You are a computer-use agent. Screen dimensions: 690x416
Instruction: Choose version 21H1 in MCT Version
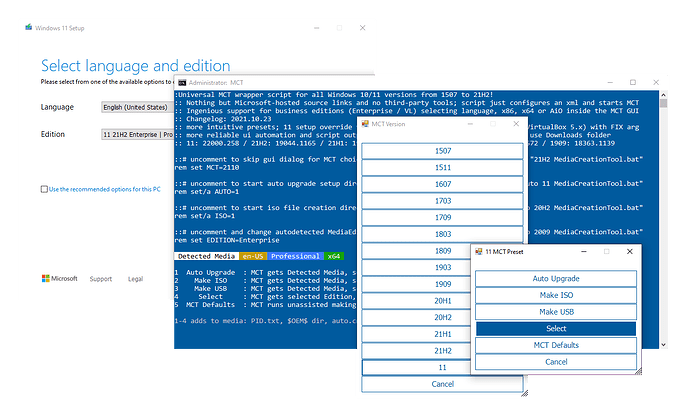416,334
